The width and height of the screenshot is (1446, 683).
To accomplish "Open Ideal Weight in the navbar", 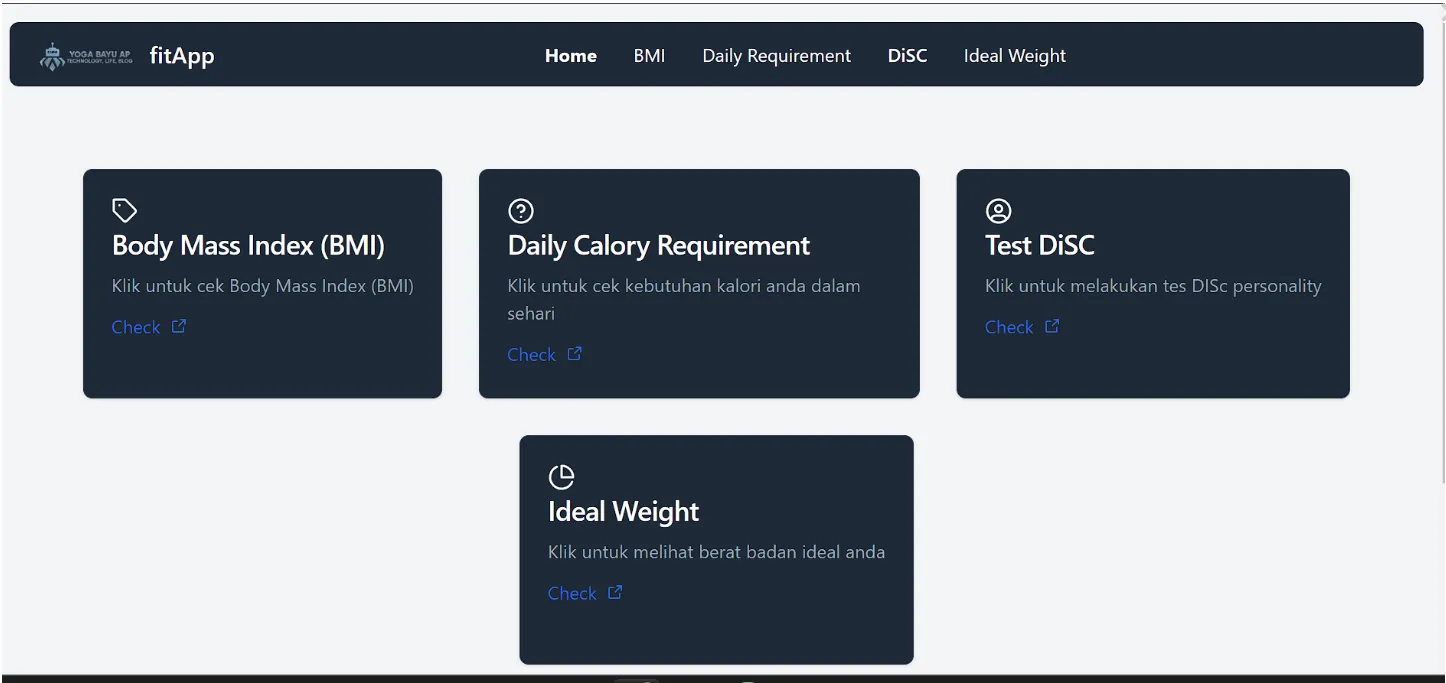I will (1014, 56).
